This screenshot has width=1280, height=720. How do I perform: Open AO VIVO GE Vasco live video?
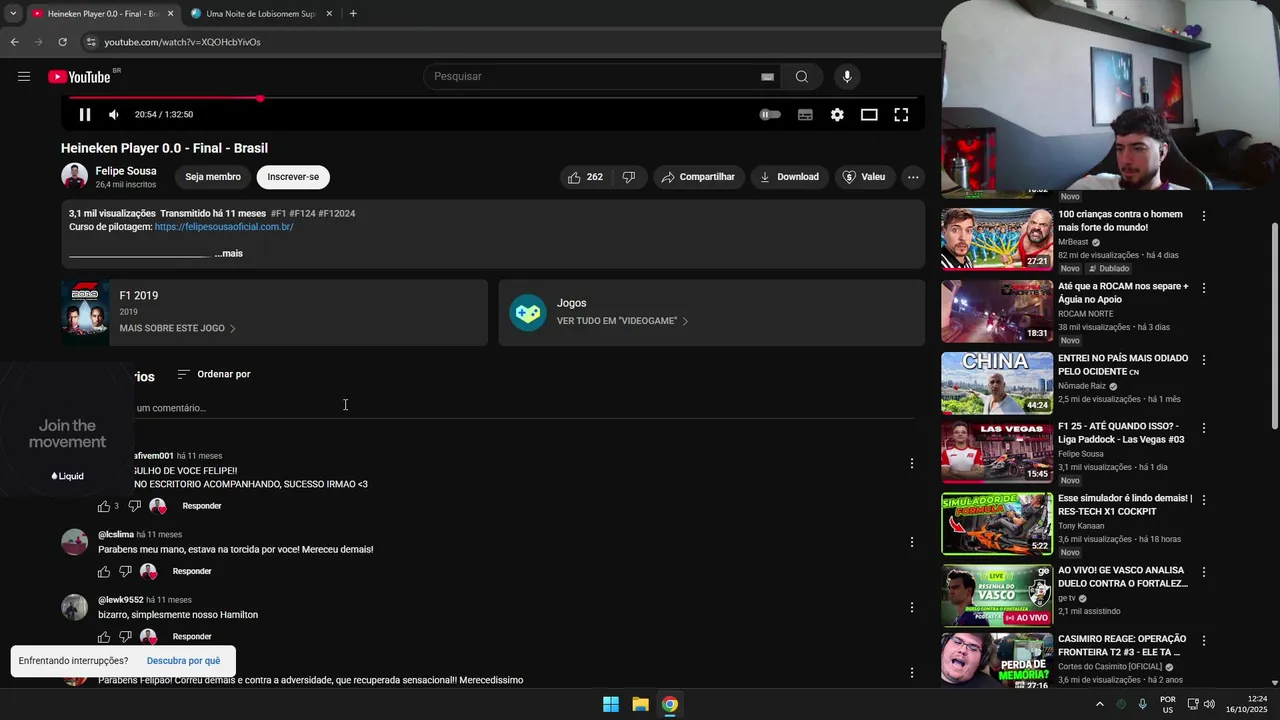pyautogui.click(x=997, y=596)
